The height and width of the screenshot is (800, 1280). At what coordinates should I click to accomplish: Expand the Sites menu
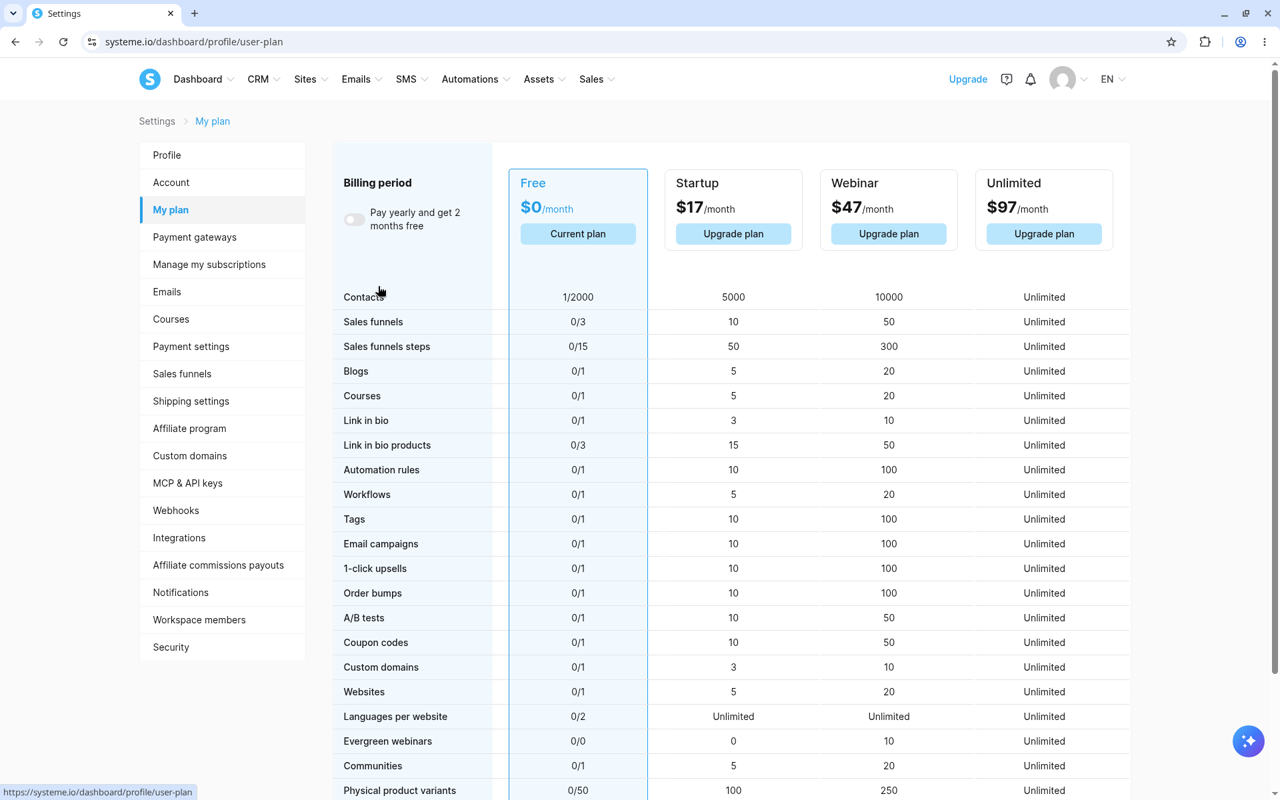311,79
